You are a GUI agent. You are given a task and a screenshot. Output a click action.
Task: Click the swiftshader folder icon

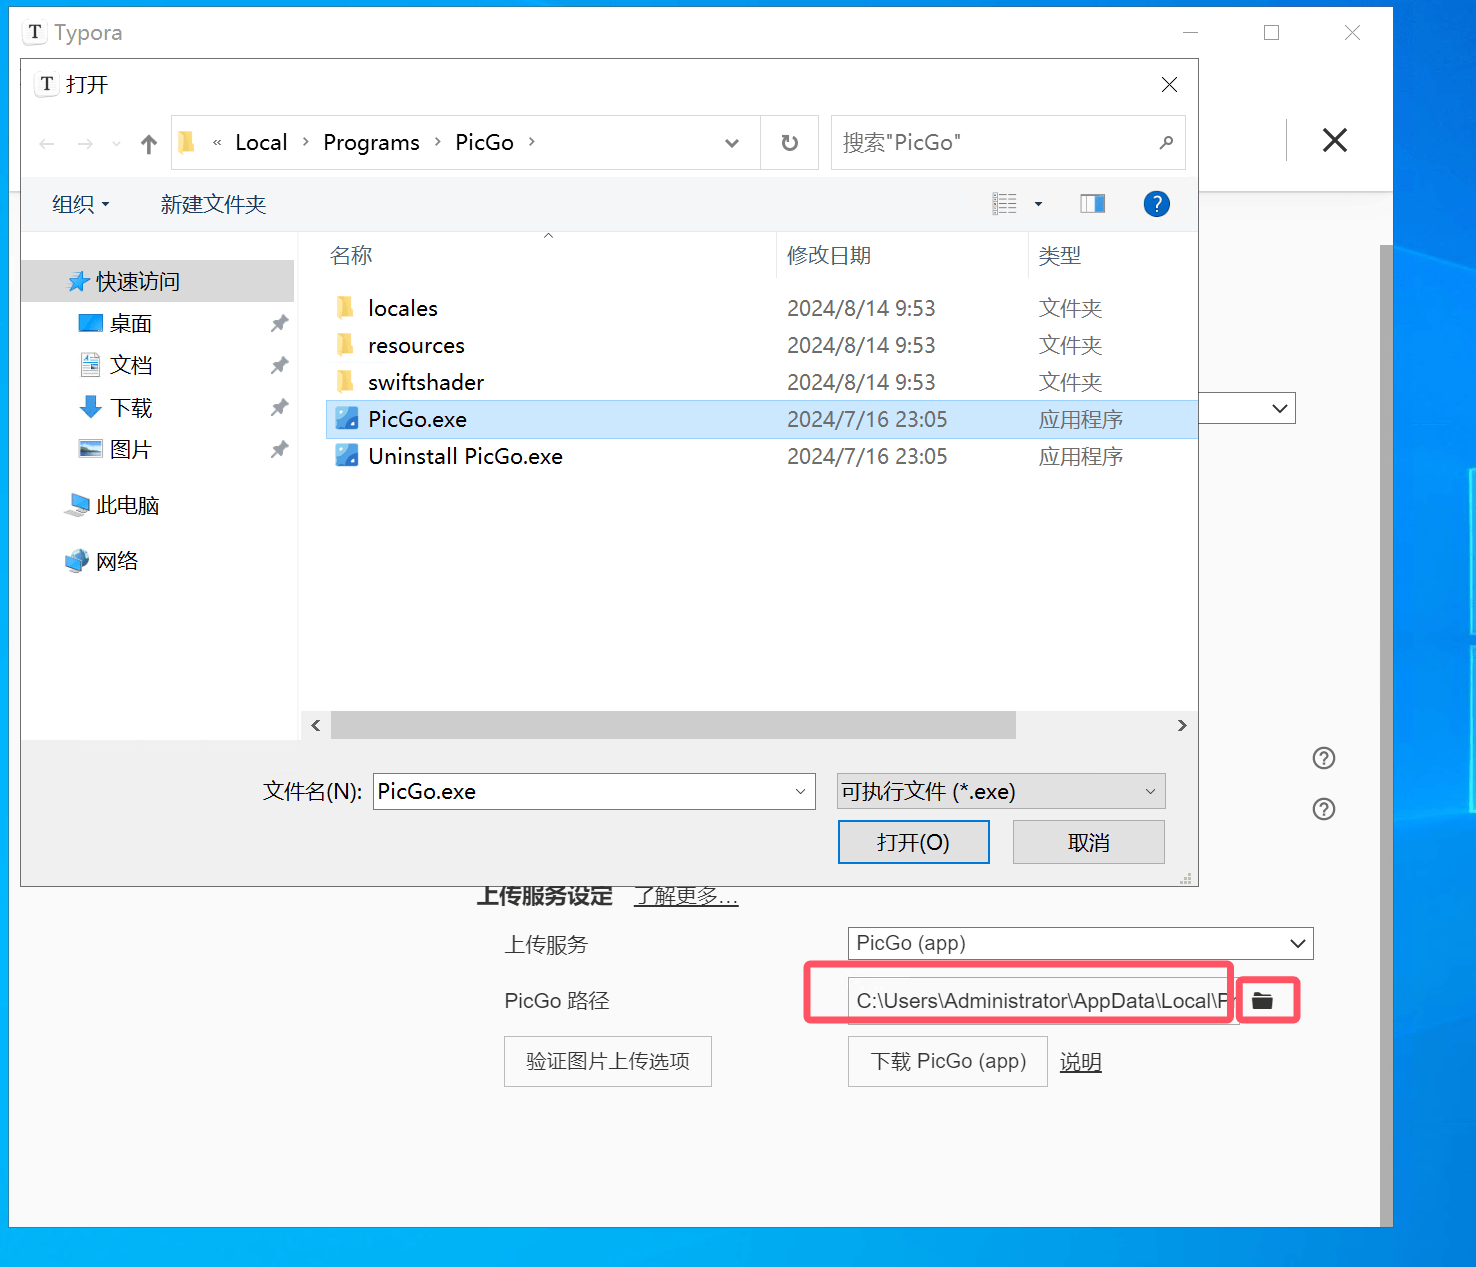click(346, 381)
